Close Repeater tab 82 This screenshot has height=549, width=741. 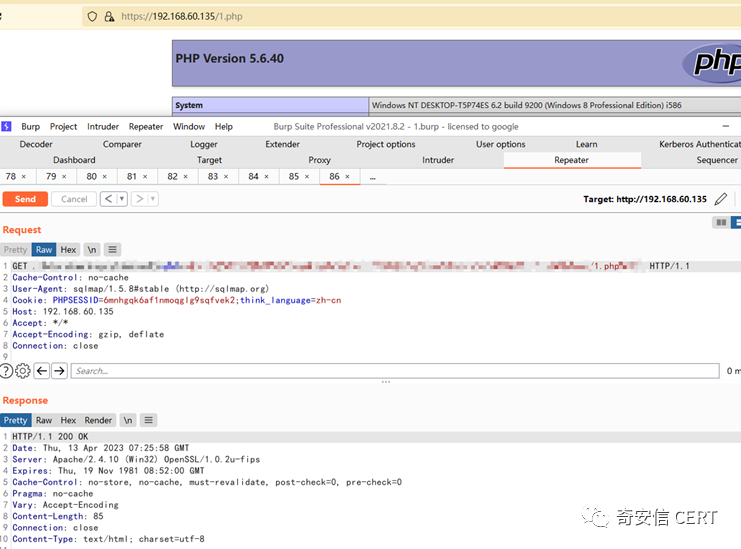point(186,177)
